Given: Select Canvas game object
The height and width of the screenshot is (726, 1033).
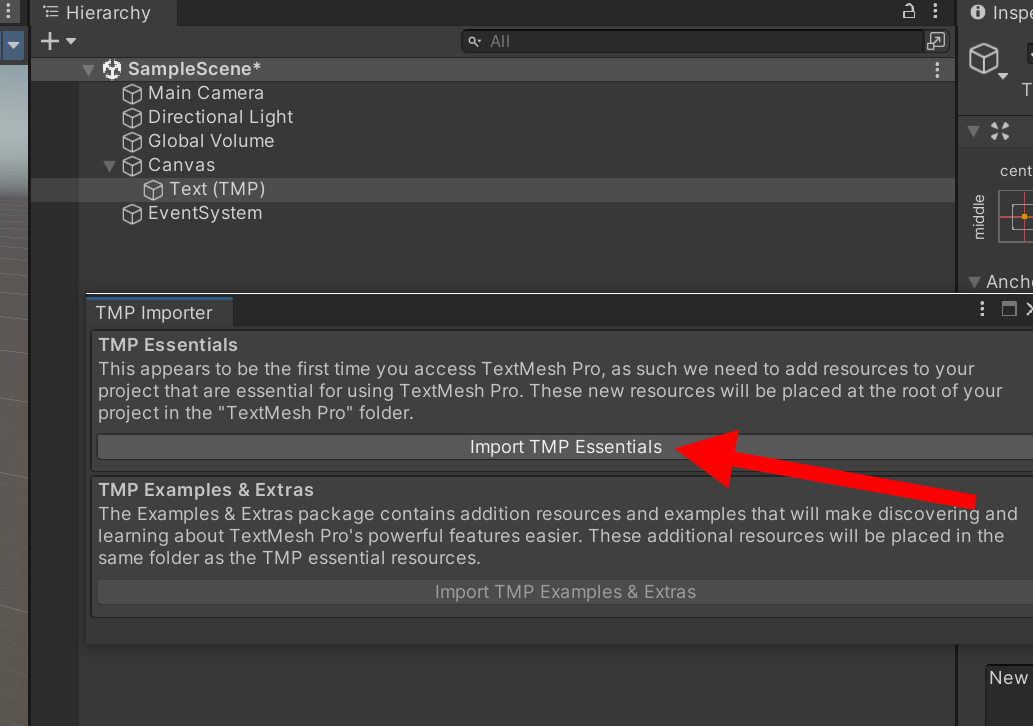Looking at the screenshot, I should coord(181,165).
